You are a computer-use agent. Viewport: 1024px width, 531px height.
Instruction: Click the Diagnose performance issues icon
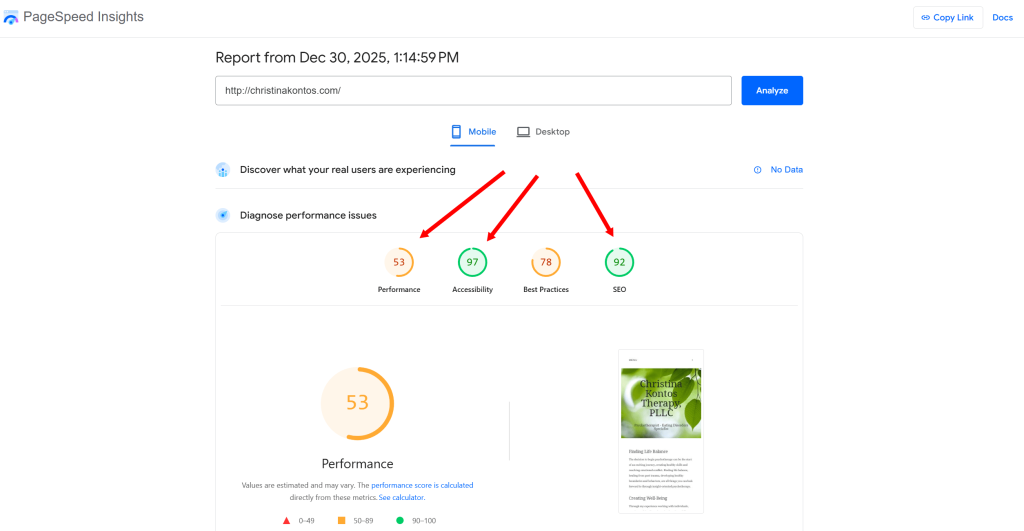tap(223, 216)
